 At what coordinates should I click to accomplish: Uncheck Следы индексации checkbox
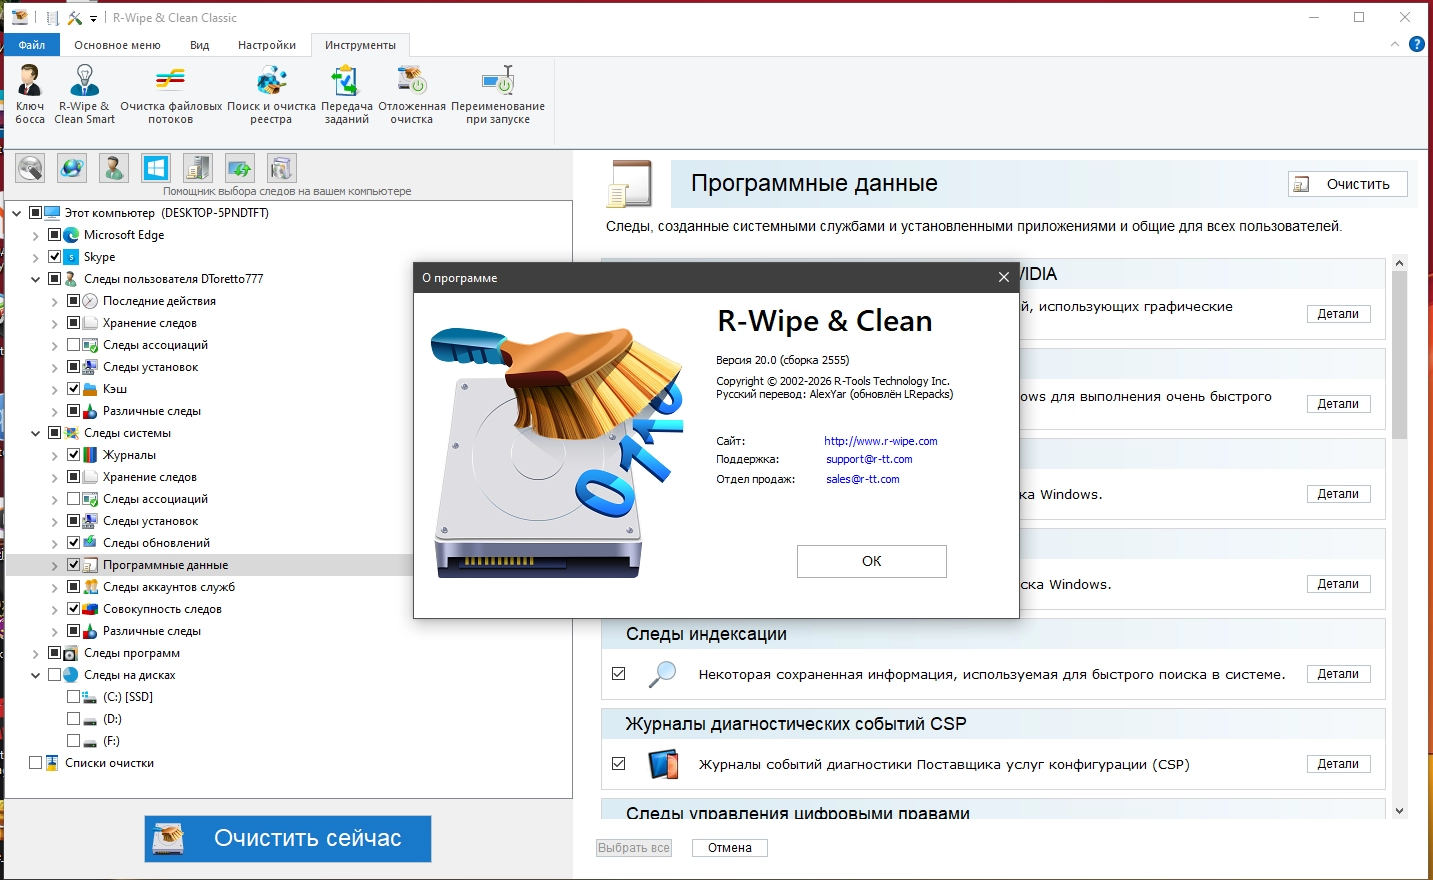[x=619, y=674]
